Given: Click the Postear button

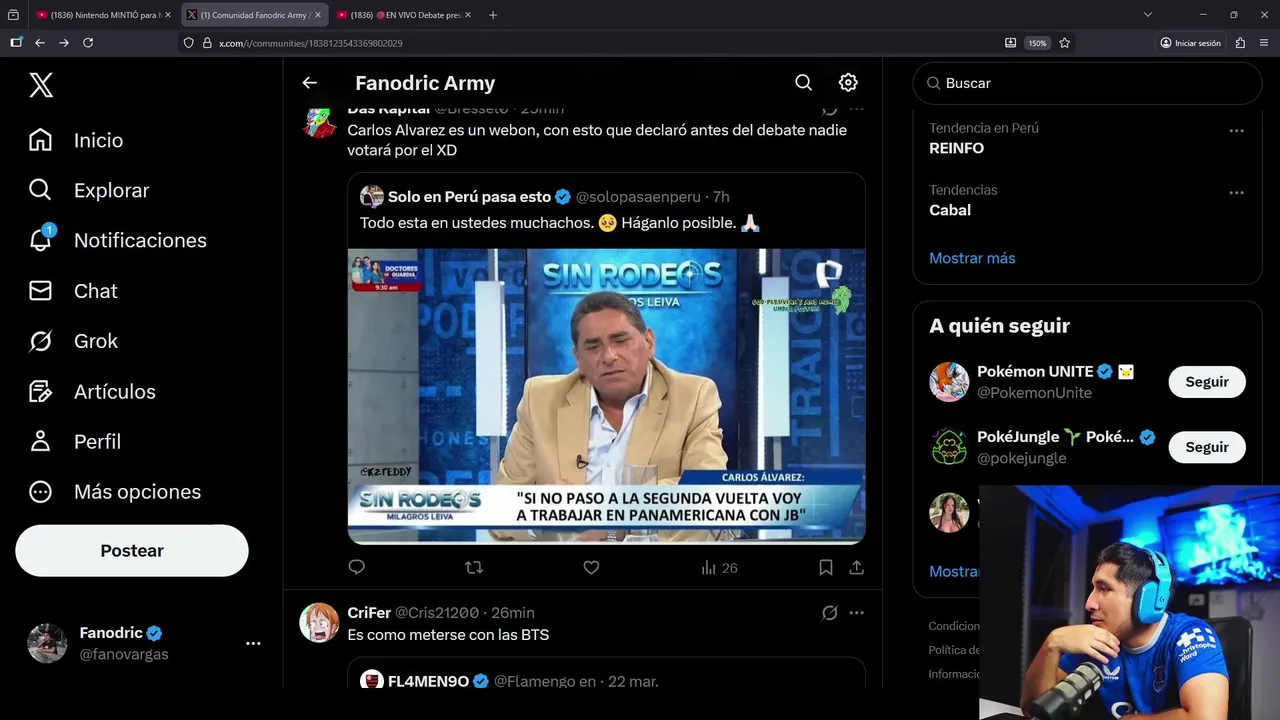Looking at the screenshot, I should coord(132,551).
